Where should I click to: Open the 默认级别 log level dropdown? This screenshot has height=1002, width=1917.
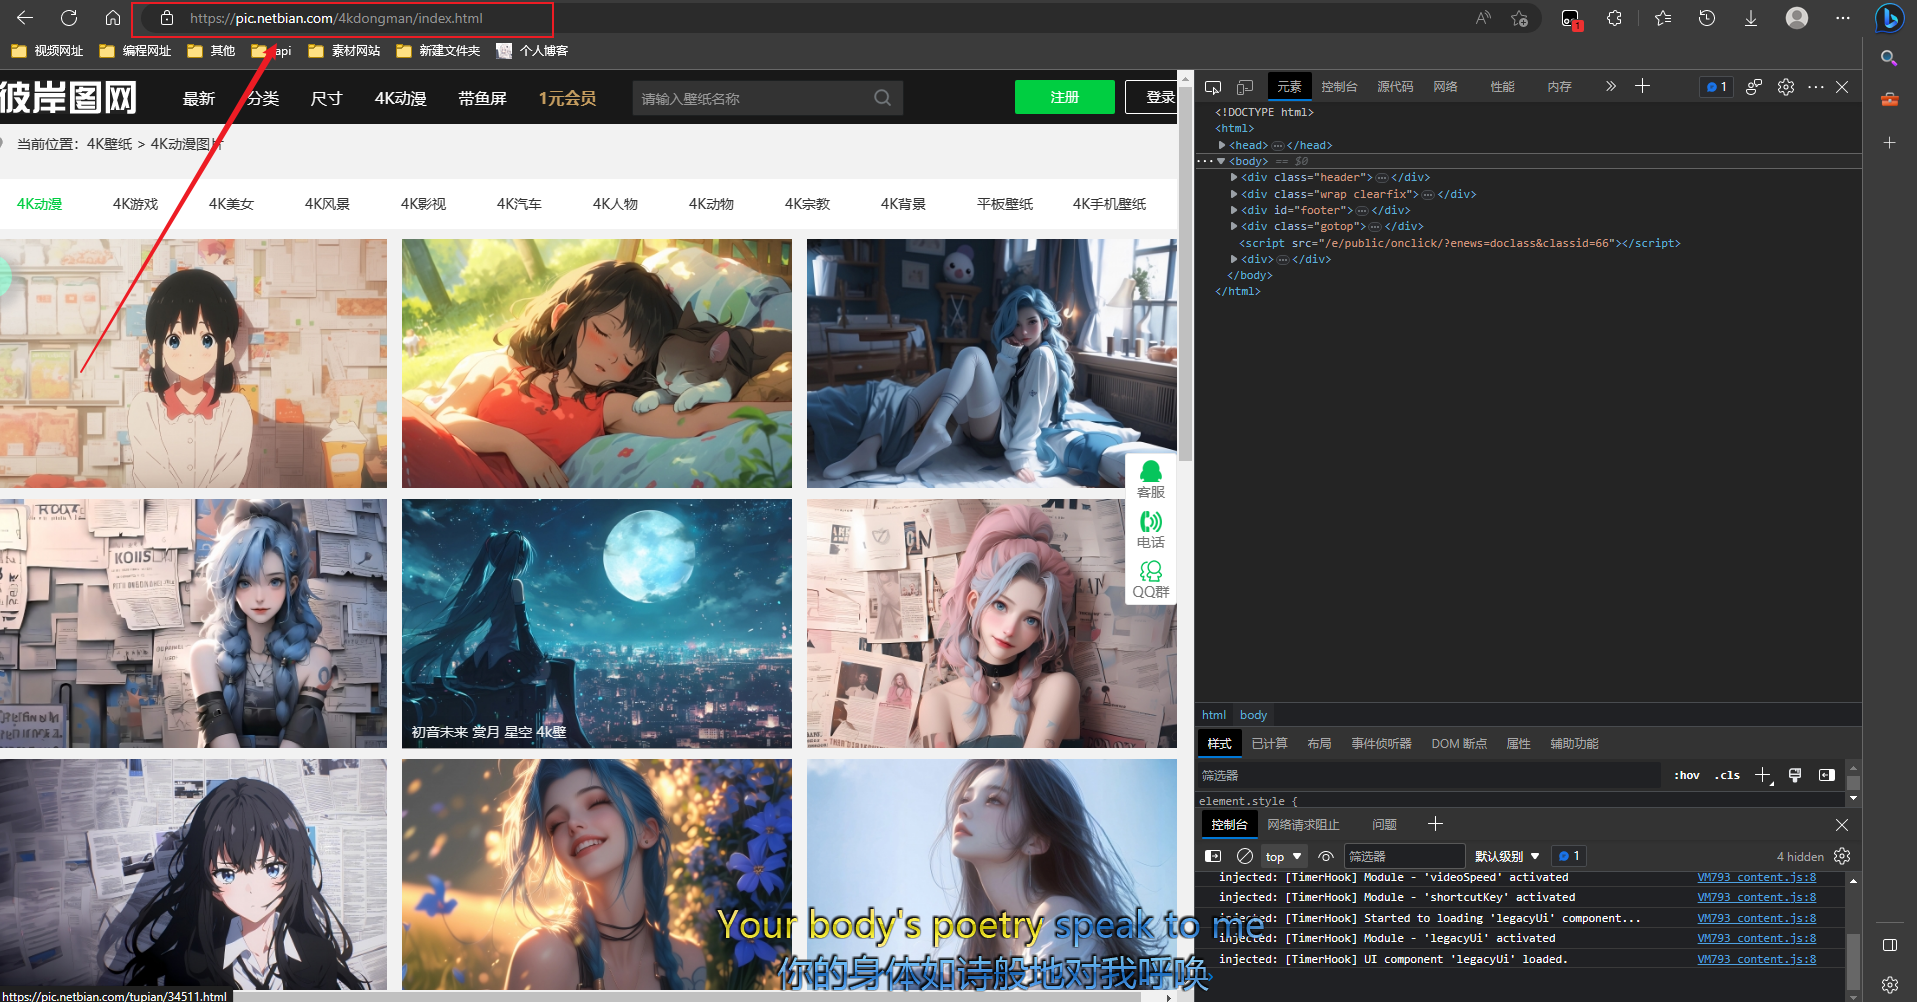pos(1507,856)
